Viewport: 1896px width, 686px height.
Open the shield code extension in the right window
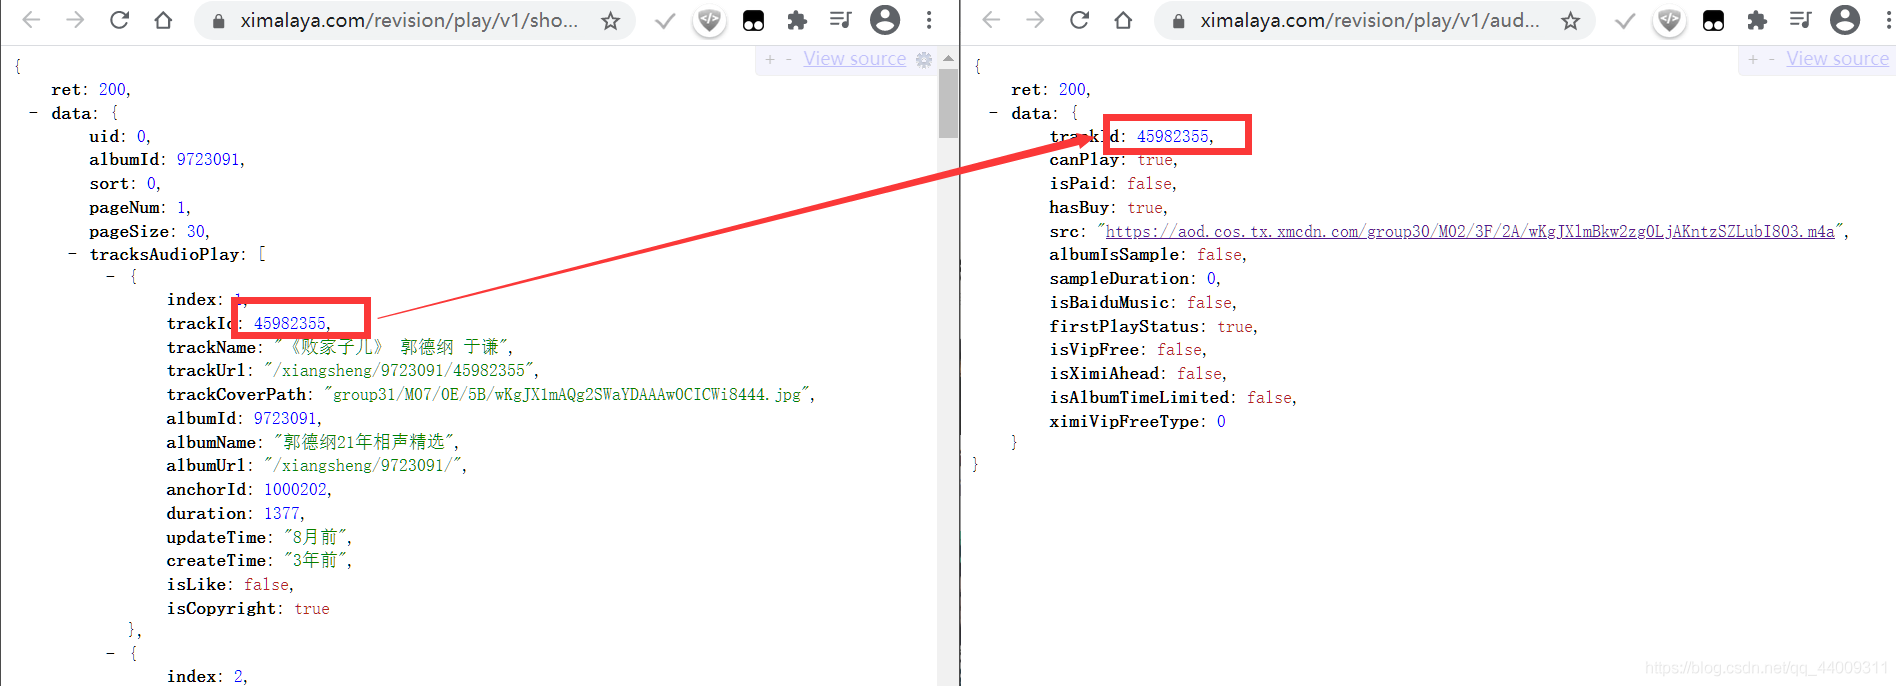click(x=1669, y=20)
